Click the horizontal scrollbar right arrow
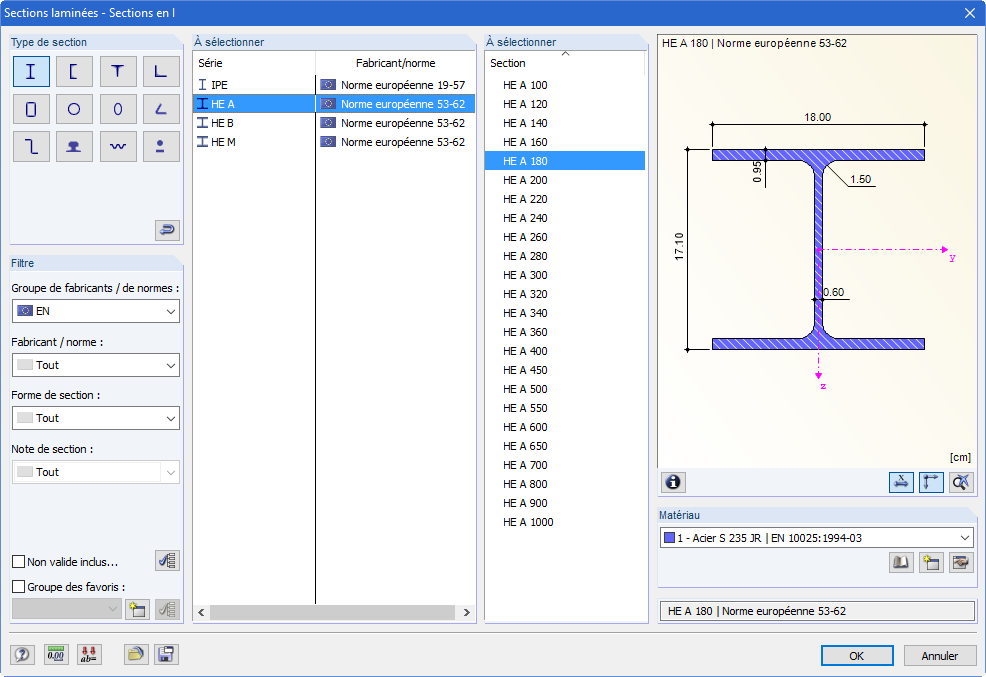The width and height of the screenshot is (986, 677). coord(466,612)
